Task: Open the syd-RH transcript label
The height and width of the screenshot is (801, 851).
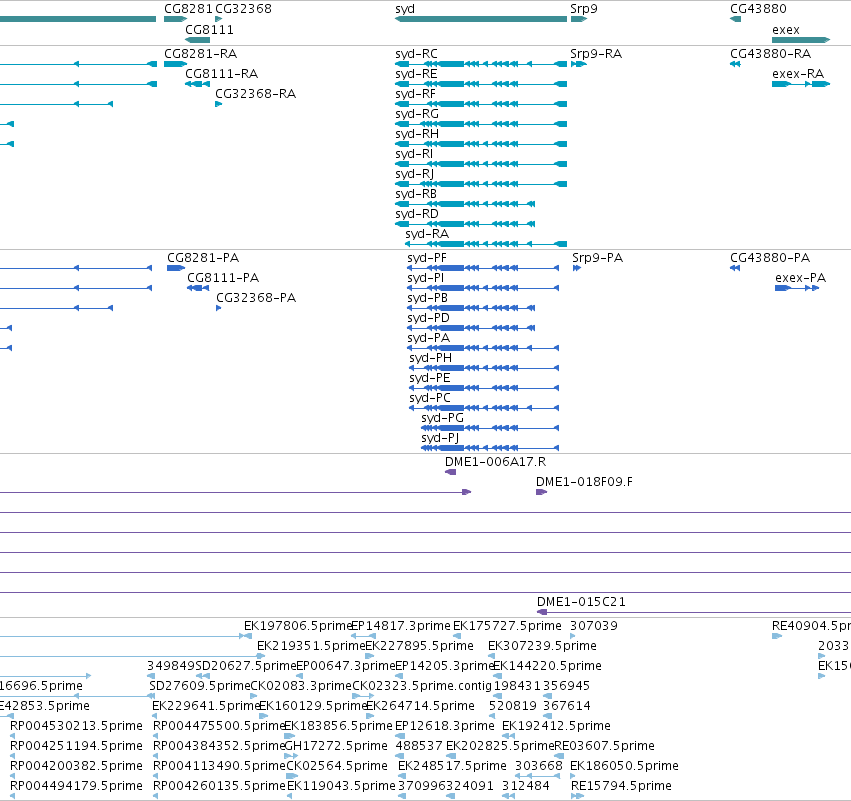Action: (417, 135)
